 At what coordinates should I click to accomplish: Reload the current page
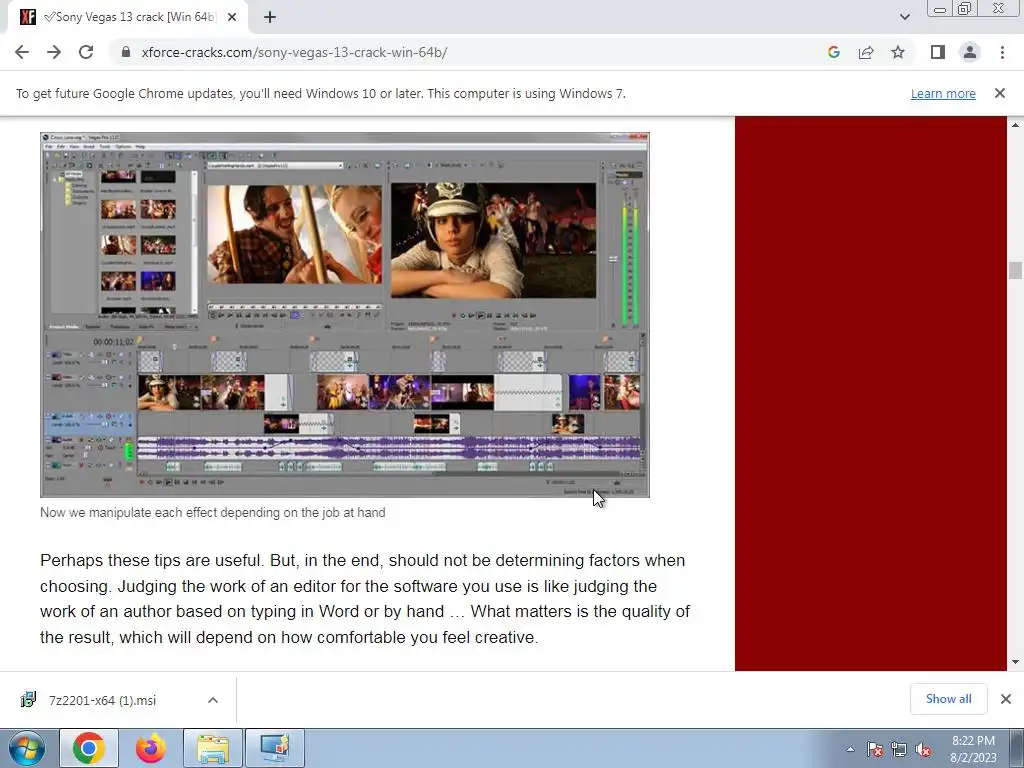(x=86, y=52)
